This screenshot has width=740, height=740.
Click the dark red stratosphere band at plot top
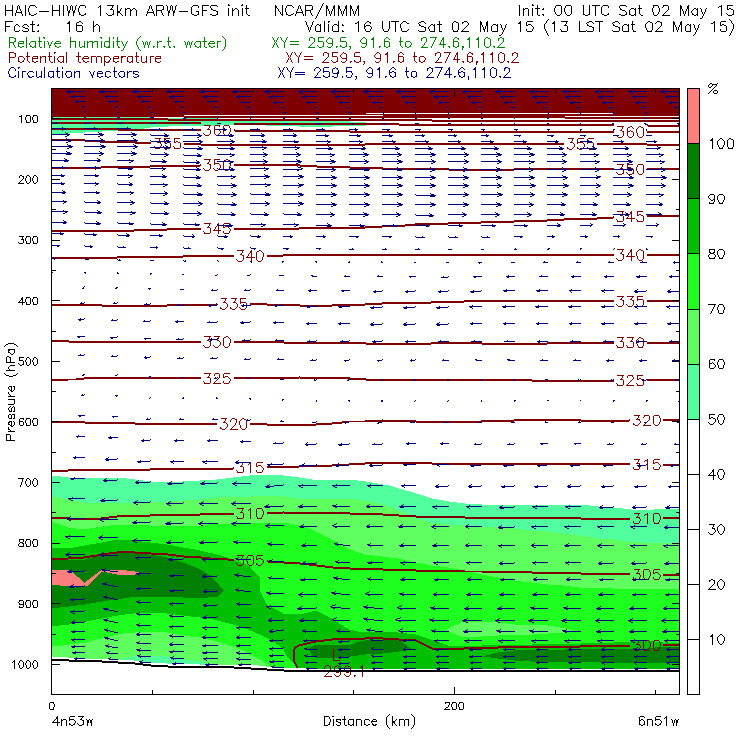click(x=365, y=101)
